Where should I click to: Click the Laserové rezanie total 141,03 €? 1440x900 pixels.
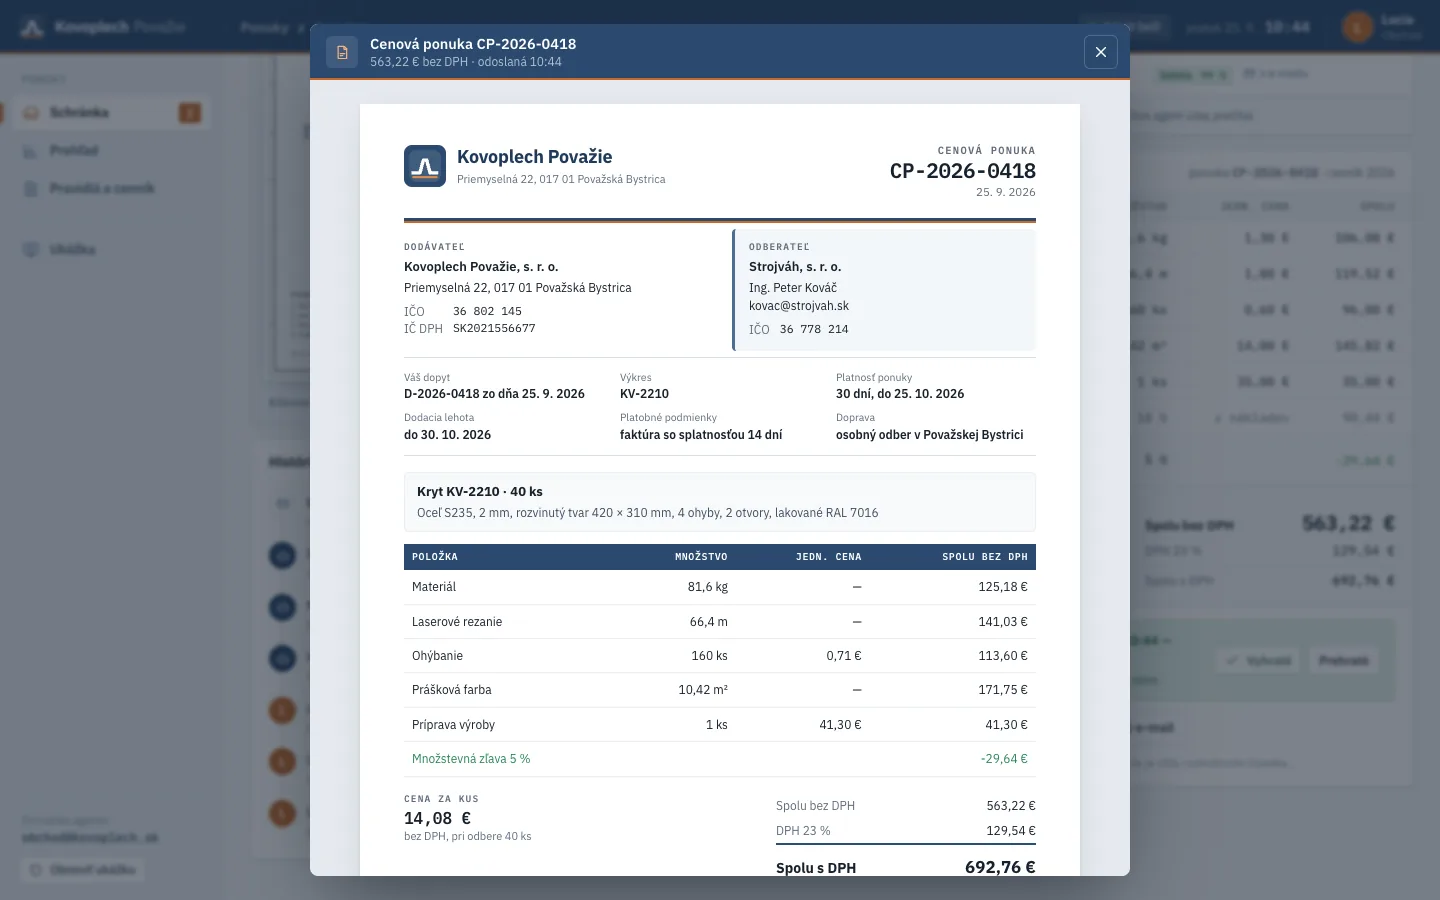(x=1003, y=622)
